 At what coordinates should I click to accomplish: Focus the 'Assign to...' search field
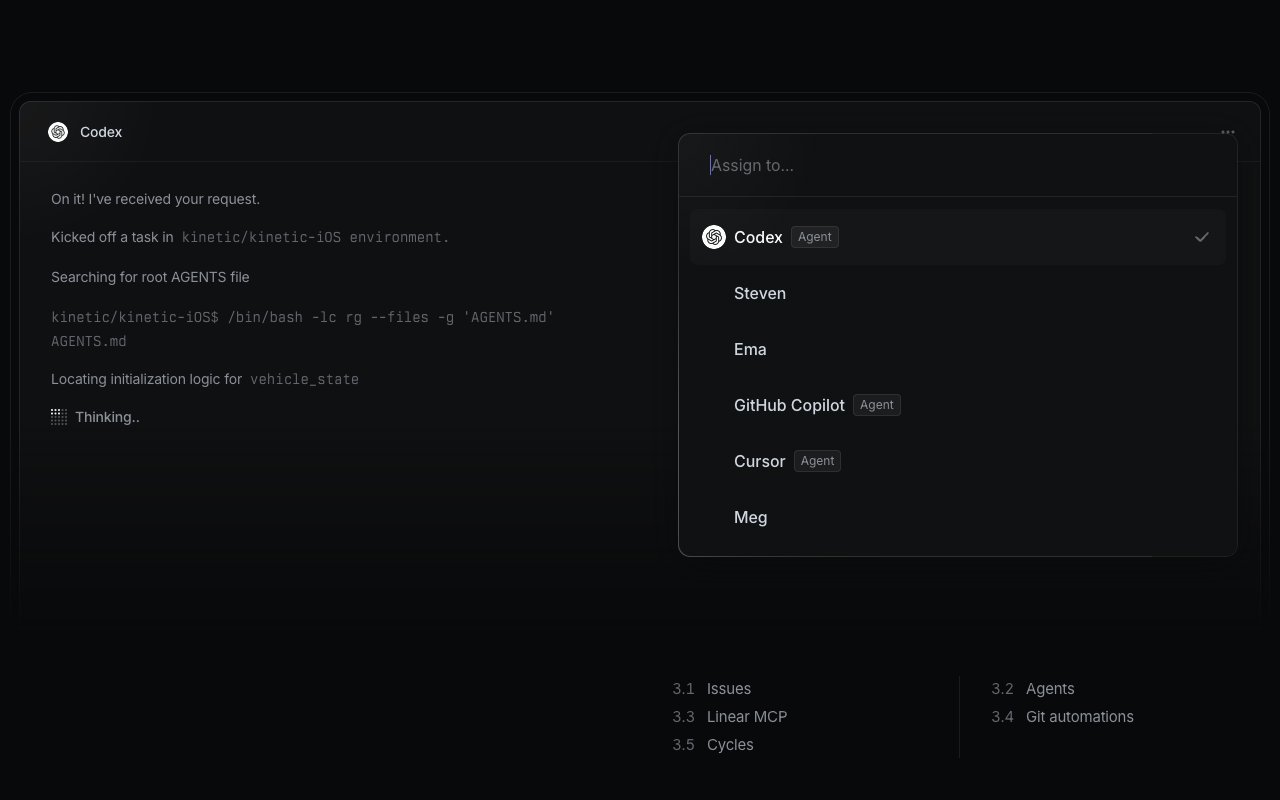pos(958,165)
